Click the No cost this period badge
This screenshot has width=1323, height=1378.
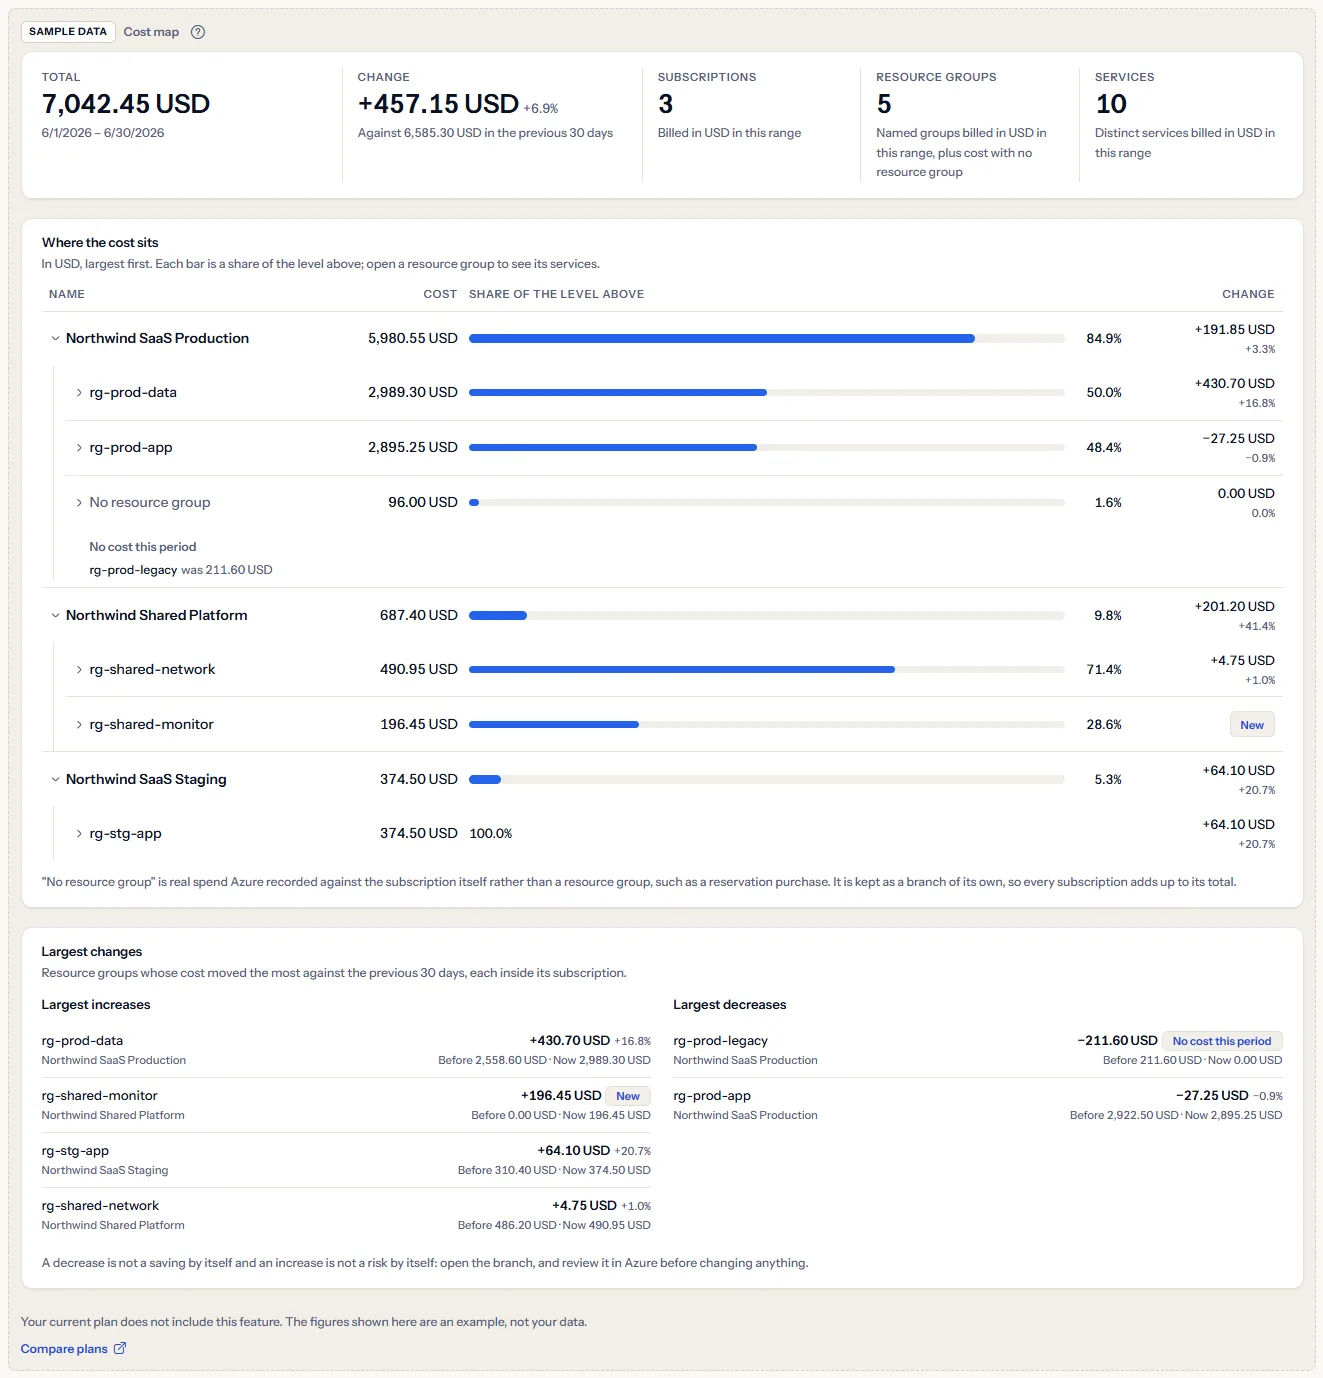tap(1222, 1041)
